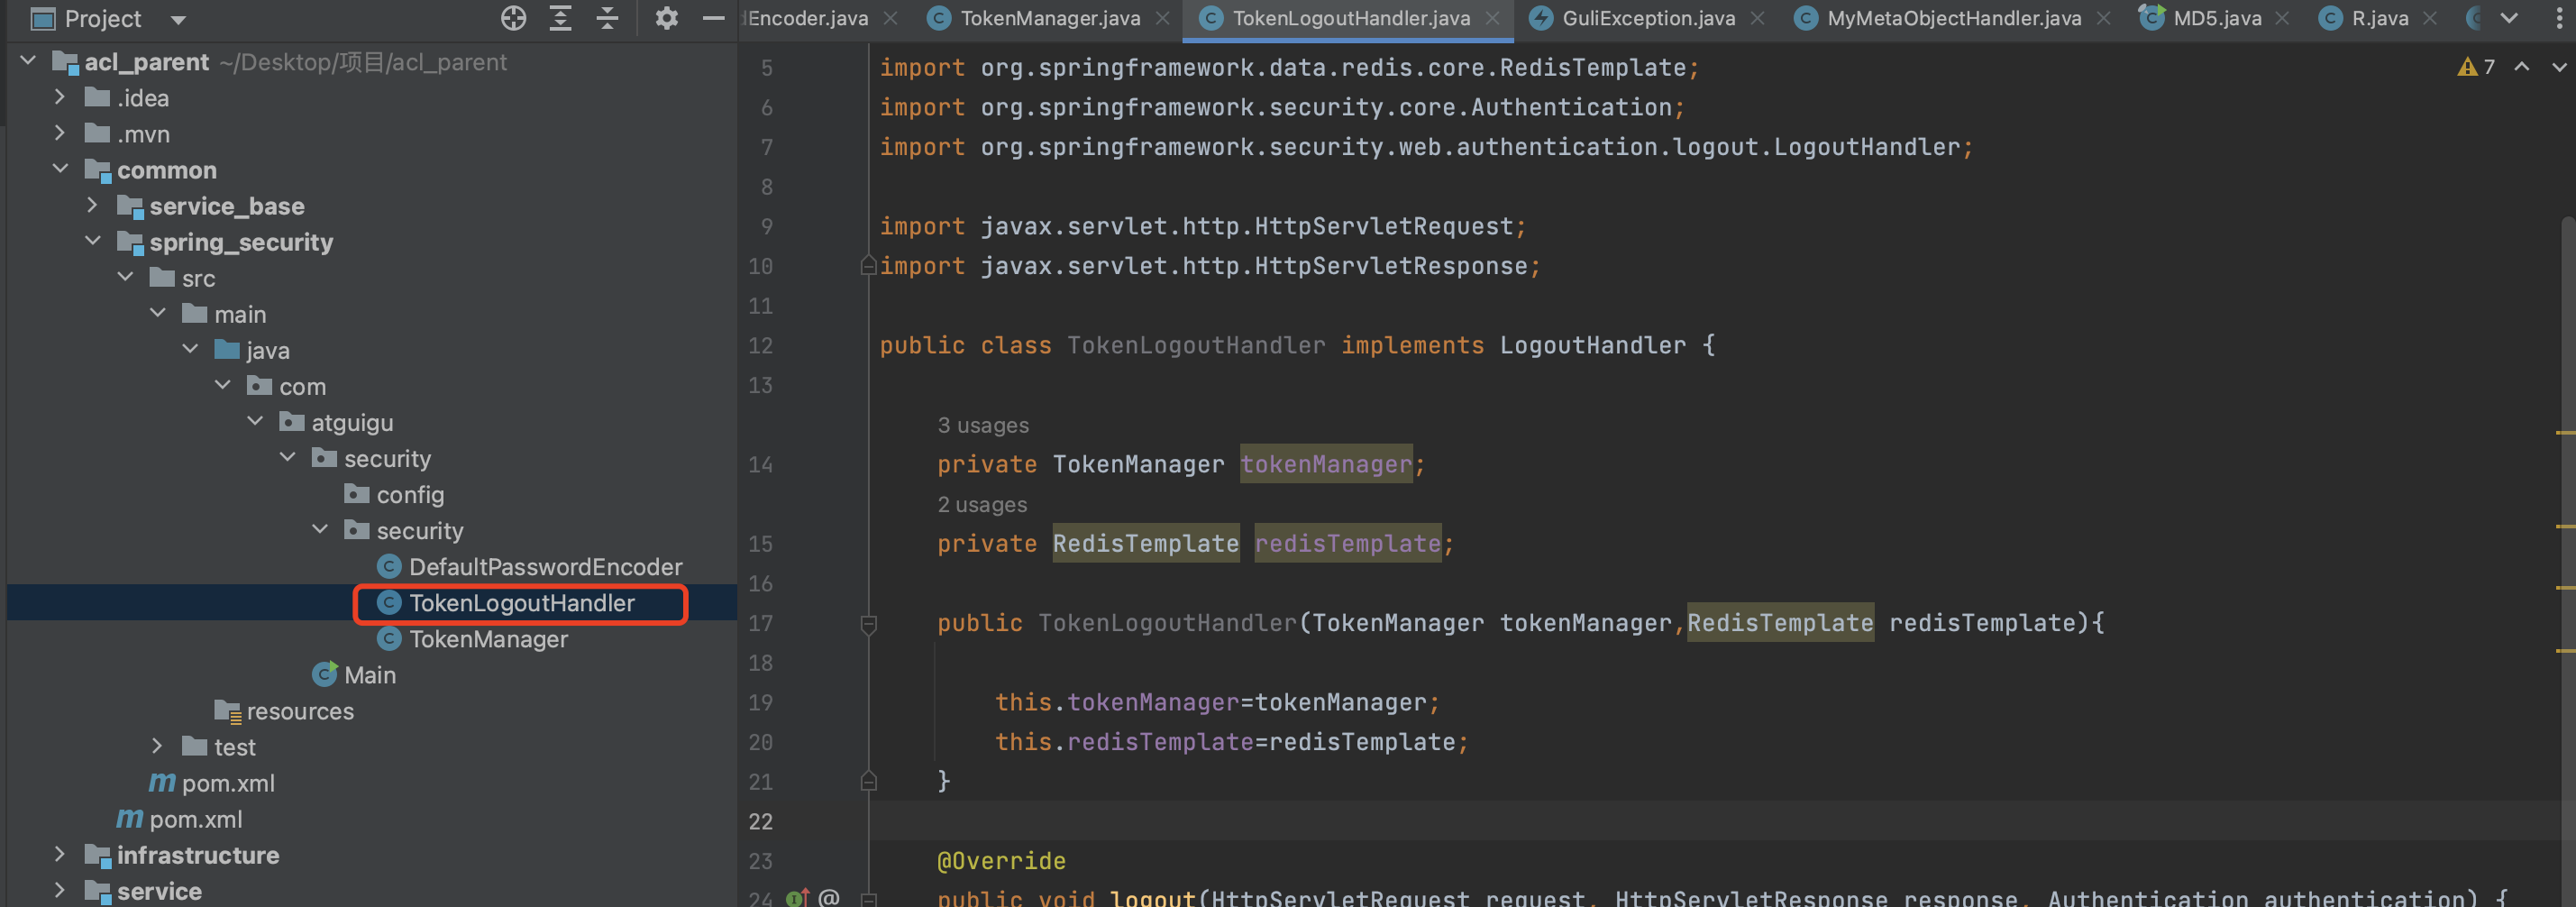Click the implements gutter icon on line 24
This screenshot has width=2576, height=907.
point(797,897)
